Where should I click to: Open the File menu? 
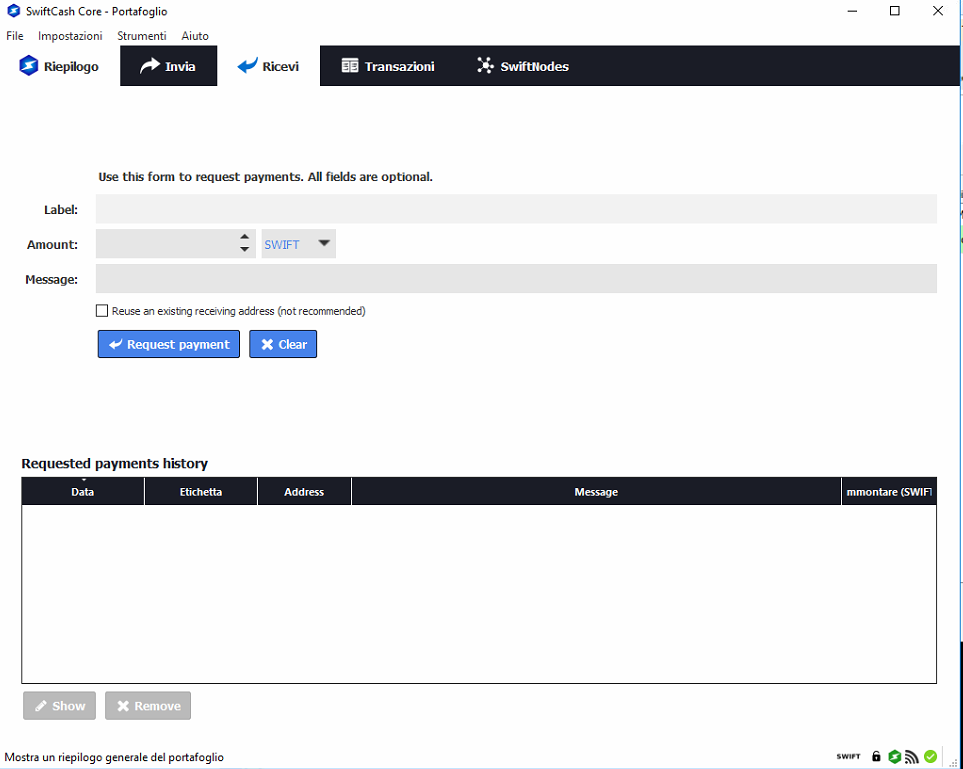[15, 36]
